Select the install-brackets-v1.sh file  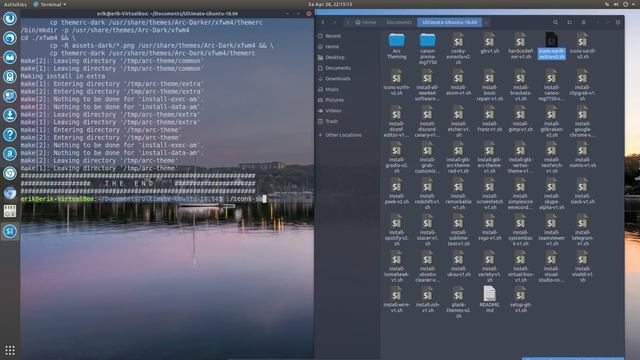(520, 85)
